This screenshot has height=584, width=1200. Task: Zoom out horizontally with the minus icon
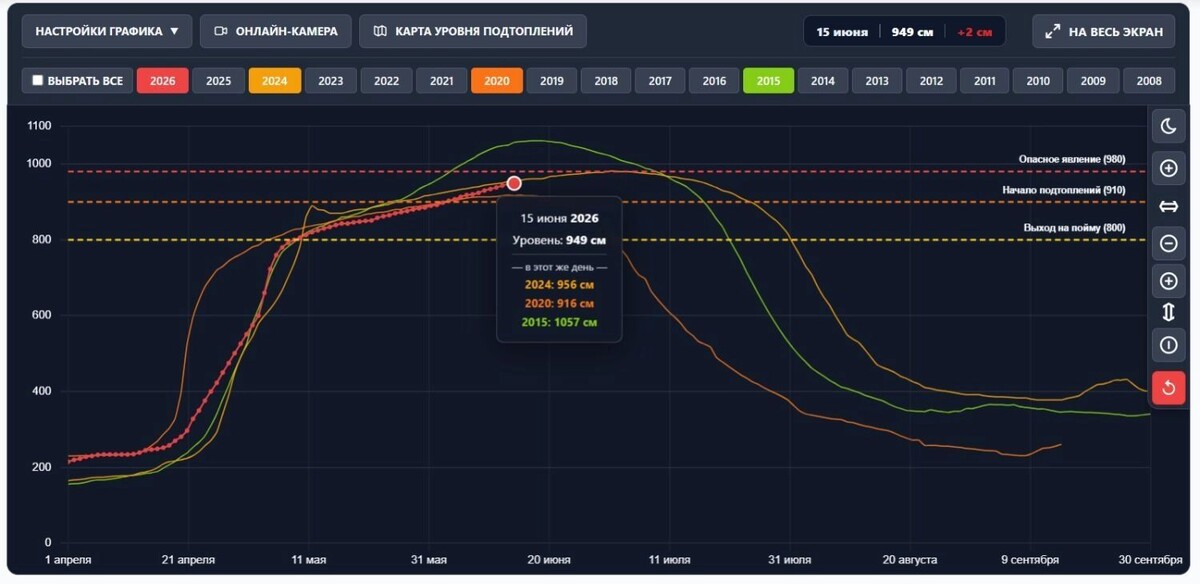1168,243
